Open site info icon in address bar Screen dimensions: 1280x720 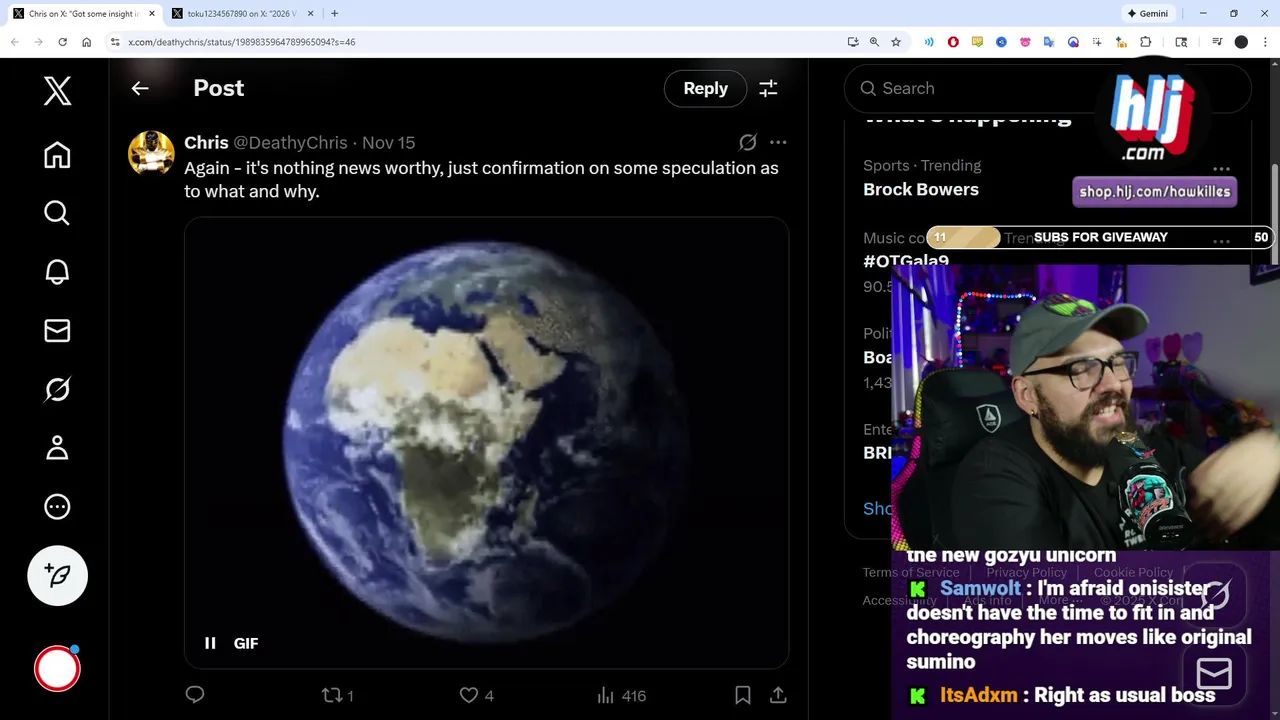coord(115,42)
